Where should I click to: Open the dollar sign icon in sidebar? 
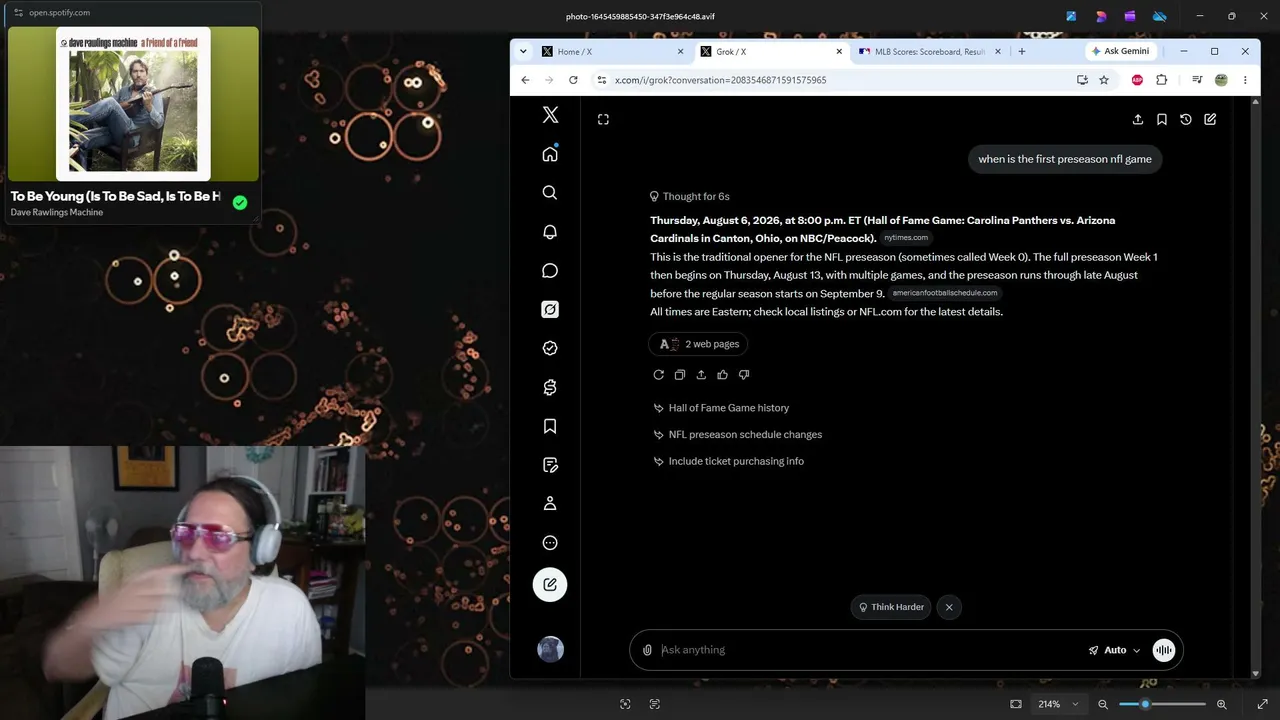[550, 387]
